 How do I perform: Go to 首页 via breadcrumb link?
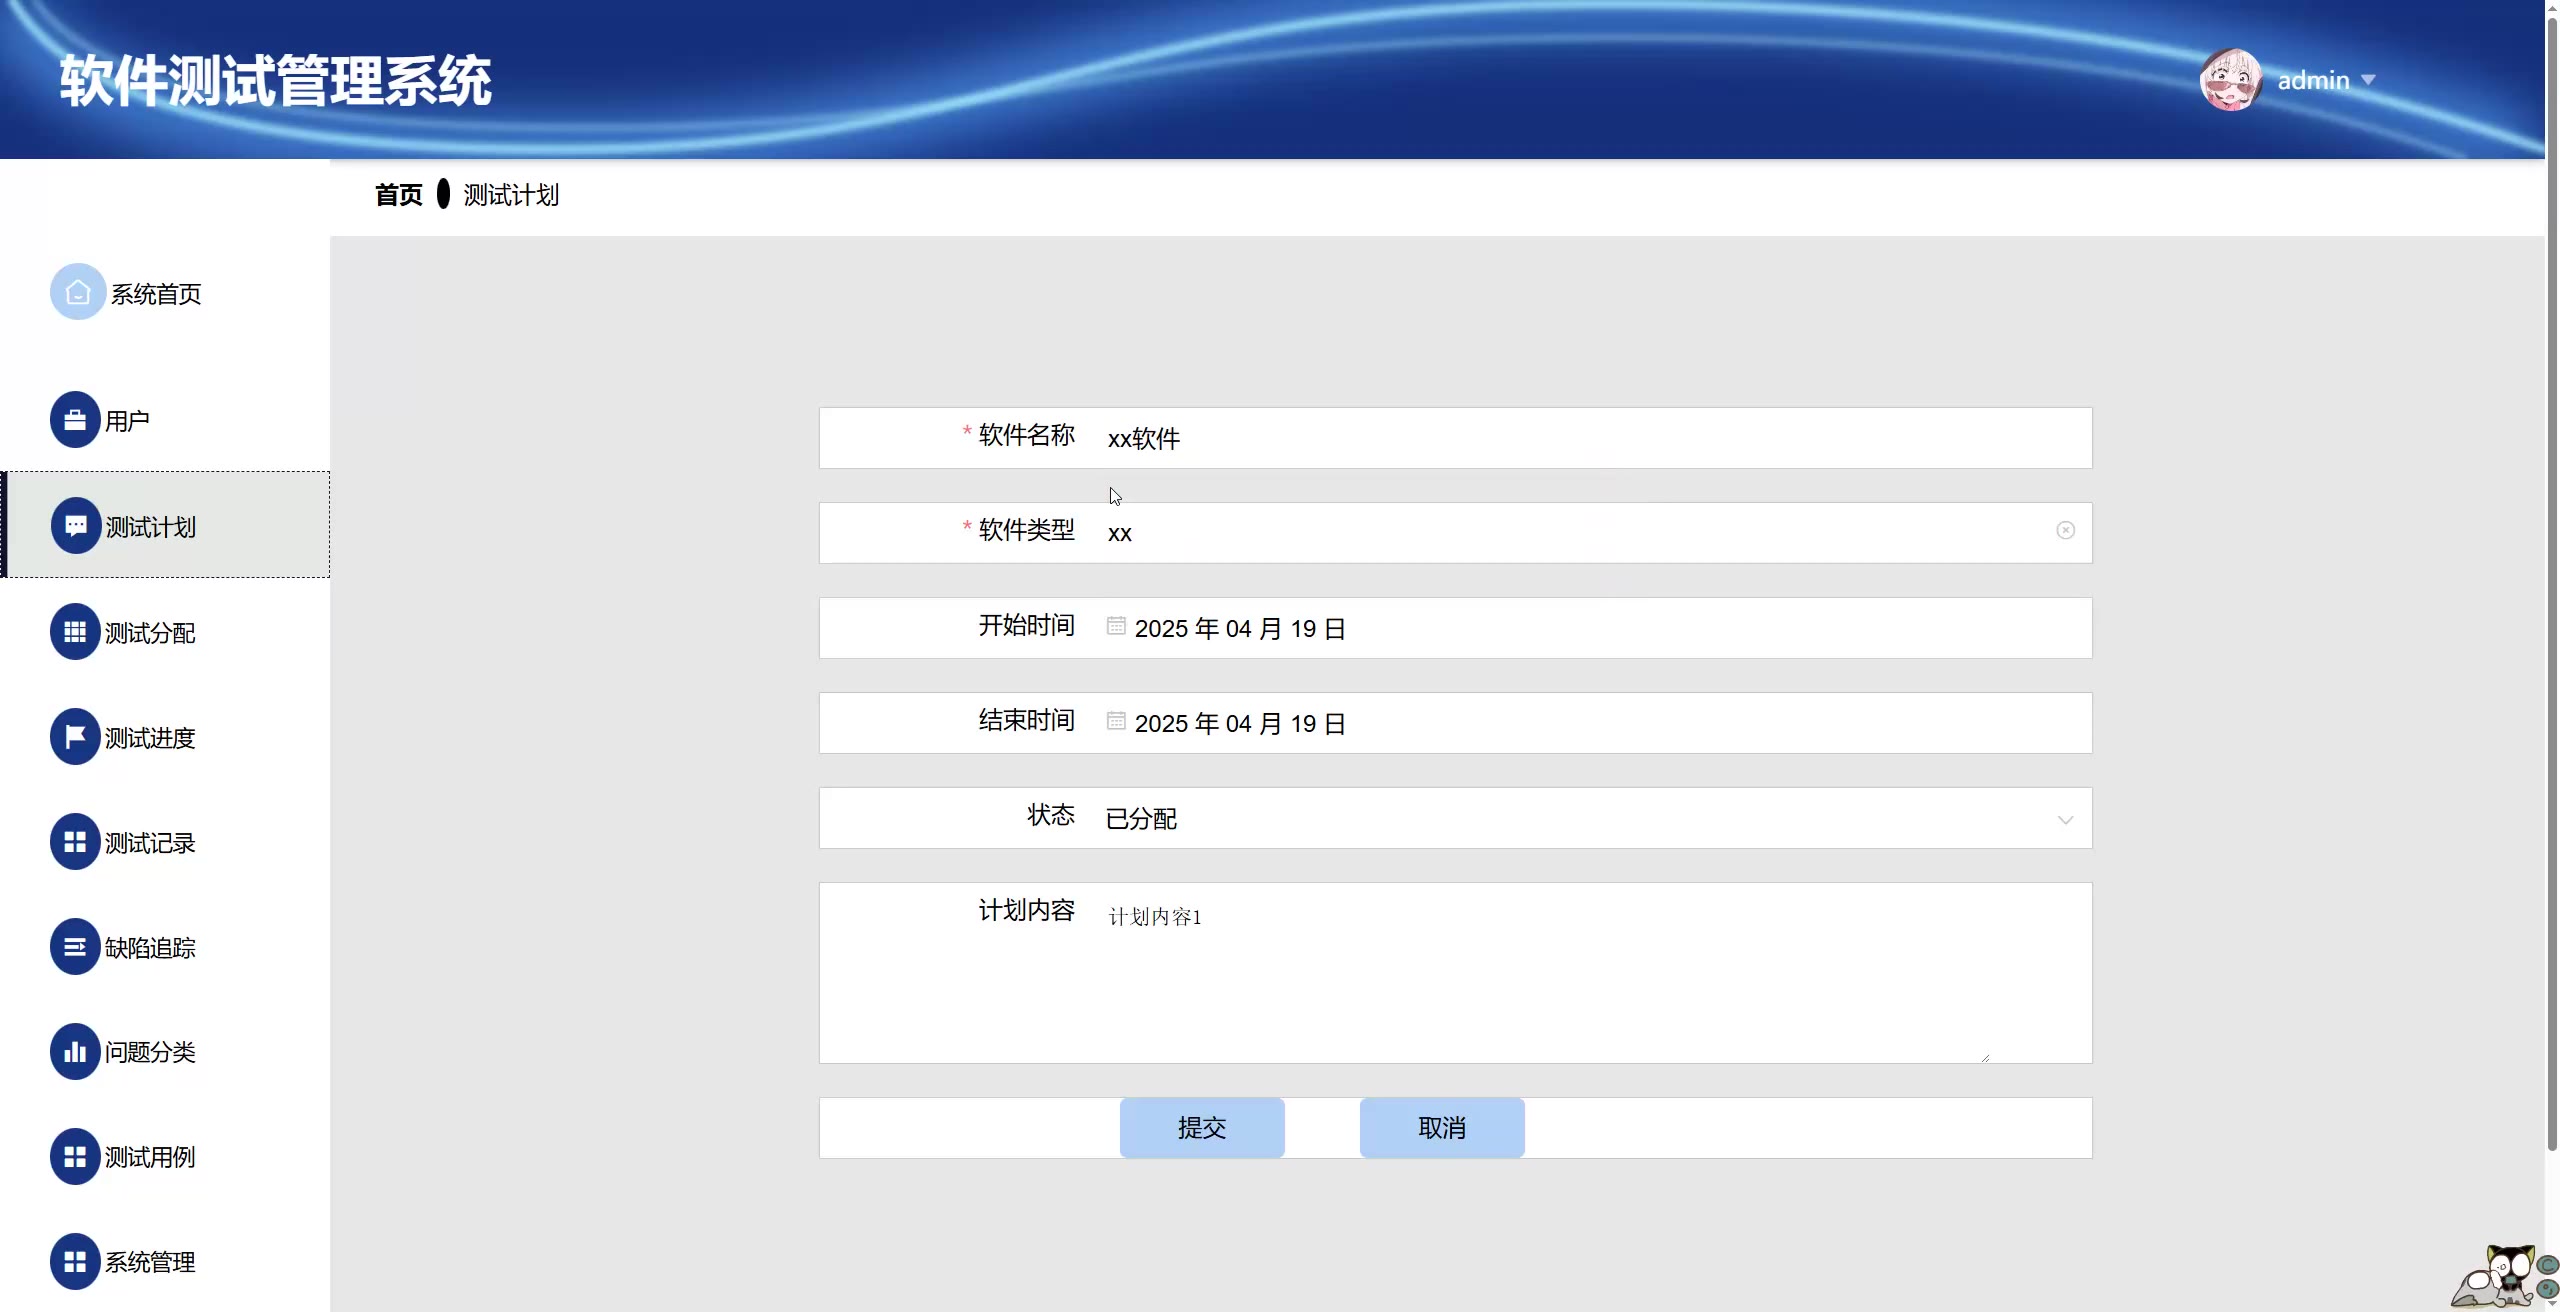pyautogui.click(x=398, y=195)
